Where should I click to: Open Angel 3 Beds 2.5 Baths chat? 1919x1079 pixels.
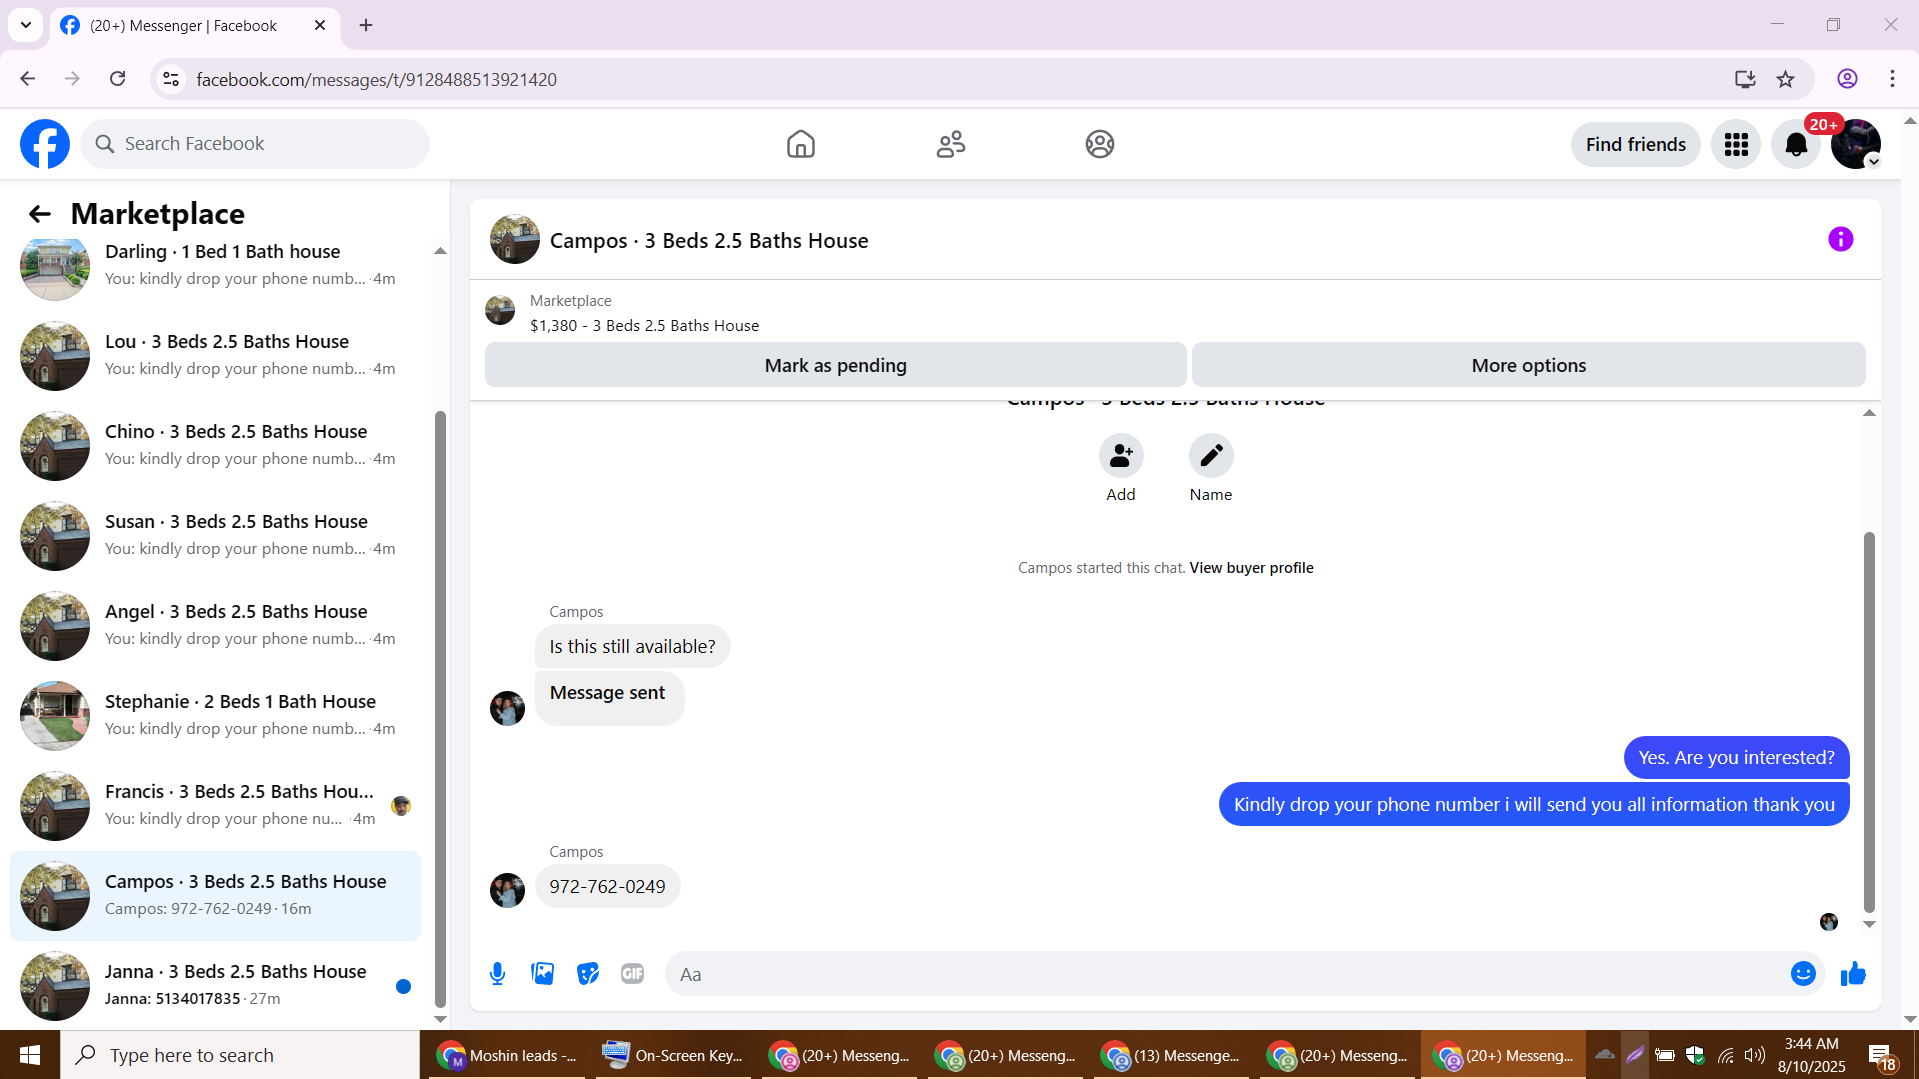215,626
